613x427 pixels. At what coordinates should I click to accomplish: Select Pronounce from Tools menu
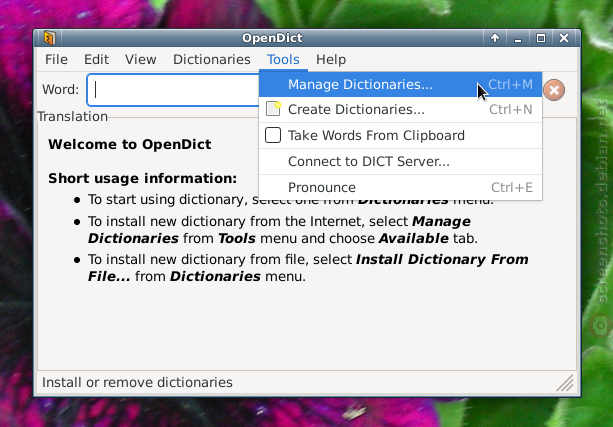(x=400, y=188)
